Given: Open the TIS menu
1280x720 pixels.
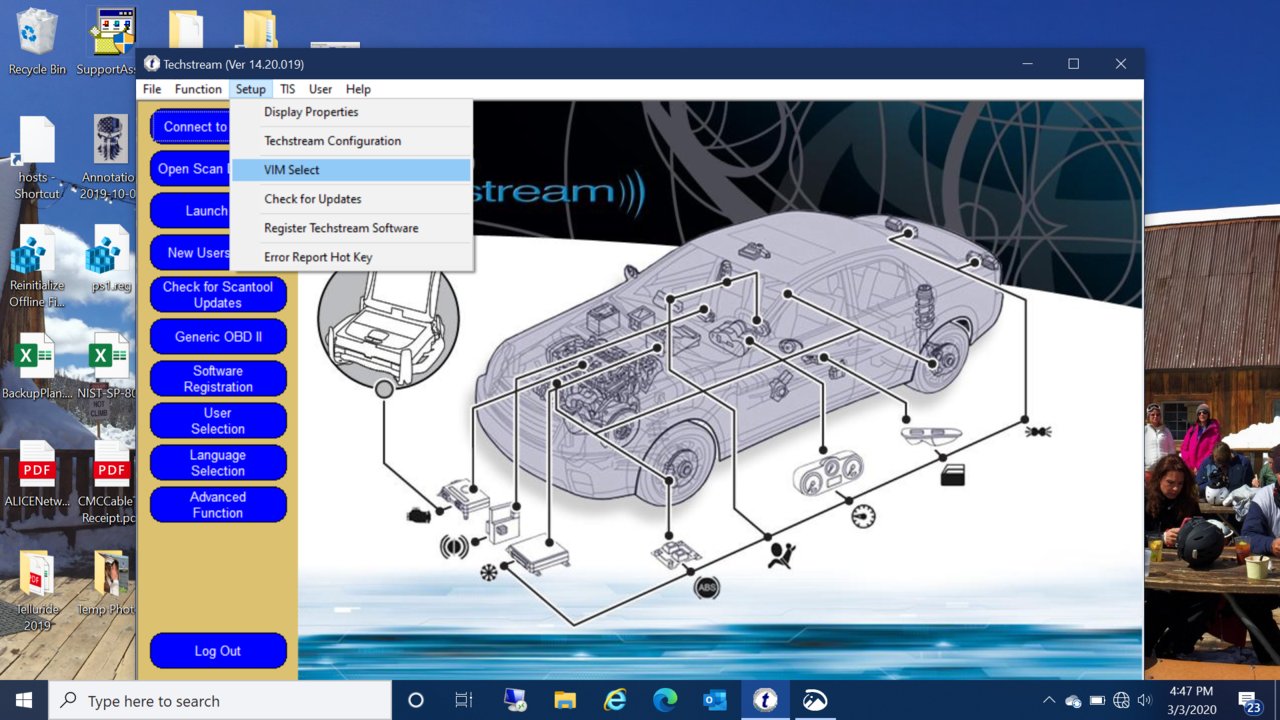Looking at the screenshot, I should click(x=288, y=89).
